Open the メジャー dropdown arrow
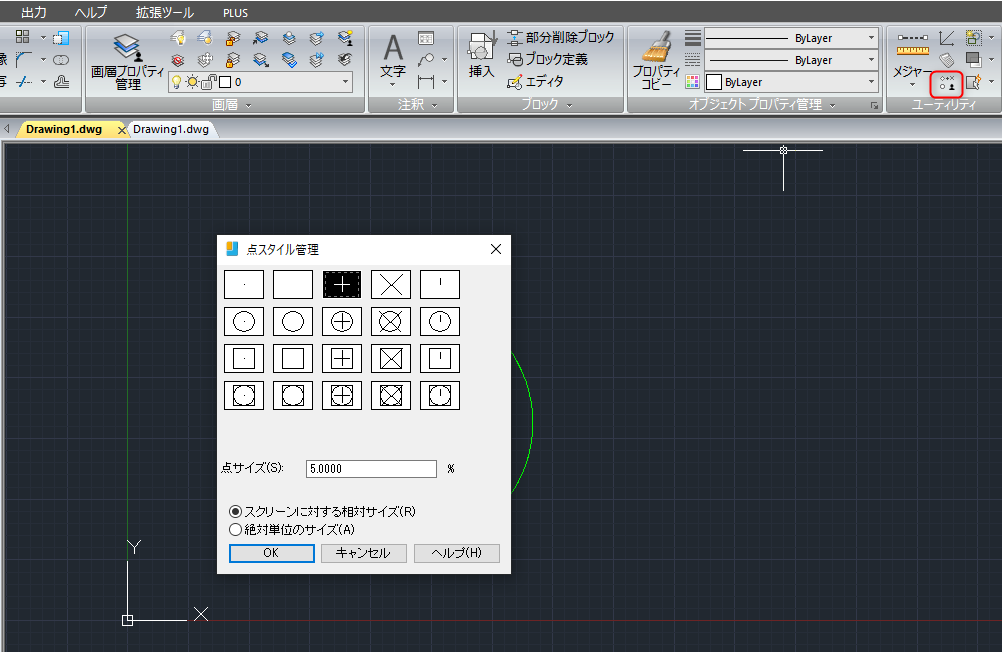1002x652 pixels. [x=913, y=85]
